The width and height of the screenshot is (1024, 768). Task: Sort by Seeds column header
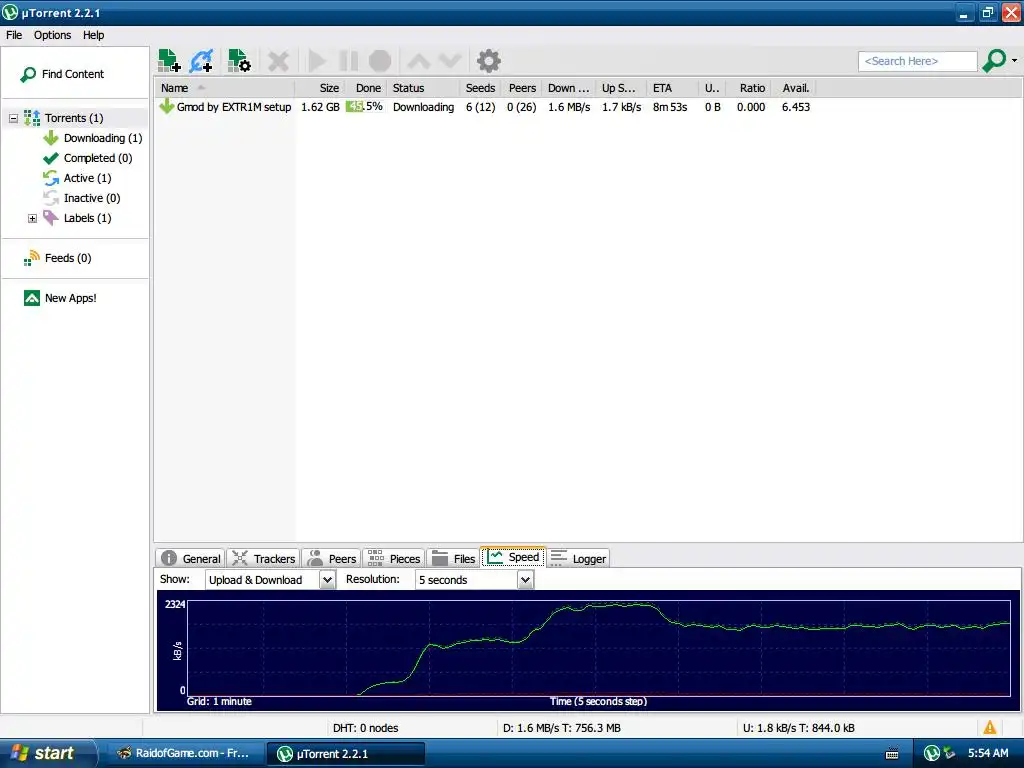[x=480, y=88]
